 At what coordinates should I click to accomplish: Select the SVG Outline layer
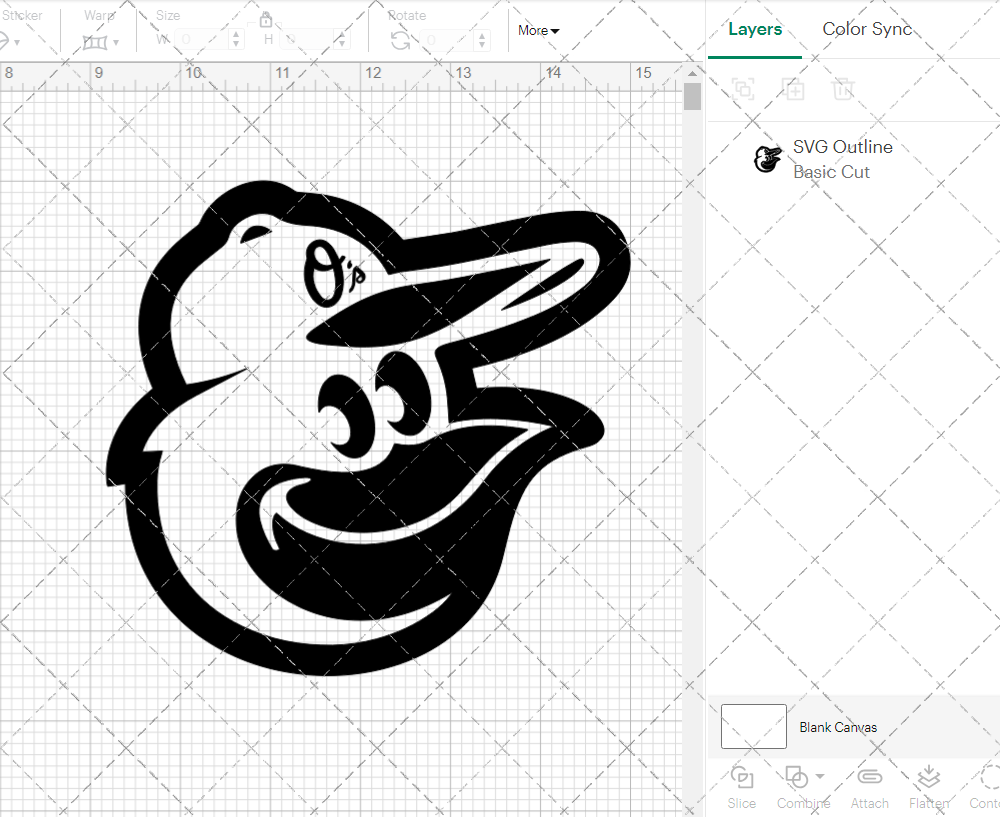pyautogui.click(x=842, y=159)
